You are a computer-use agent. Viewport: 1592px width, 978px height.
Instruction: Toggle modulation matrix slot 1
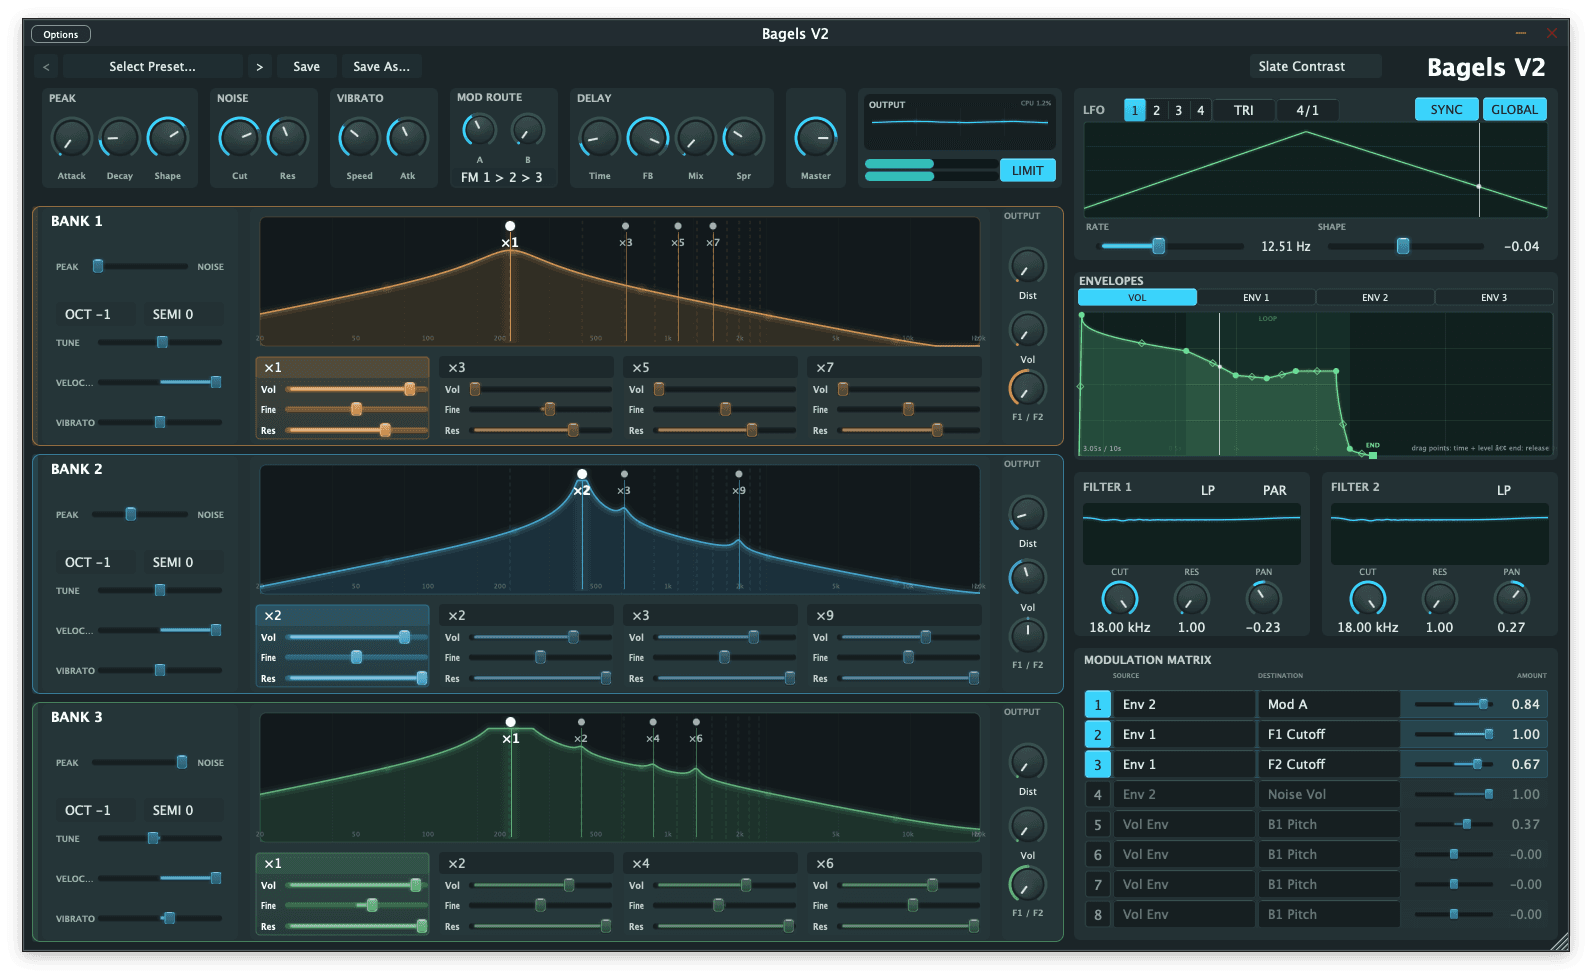[1097, 705]
